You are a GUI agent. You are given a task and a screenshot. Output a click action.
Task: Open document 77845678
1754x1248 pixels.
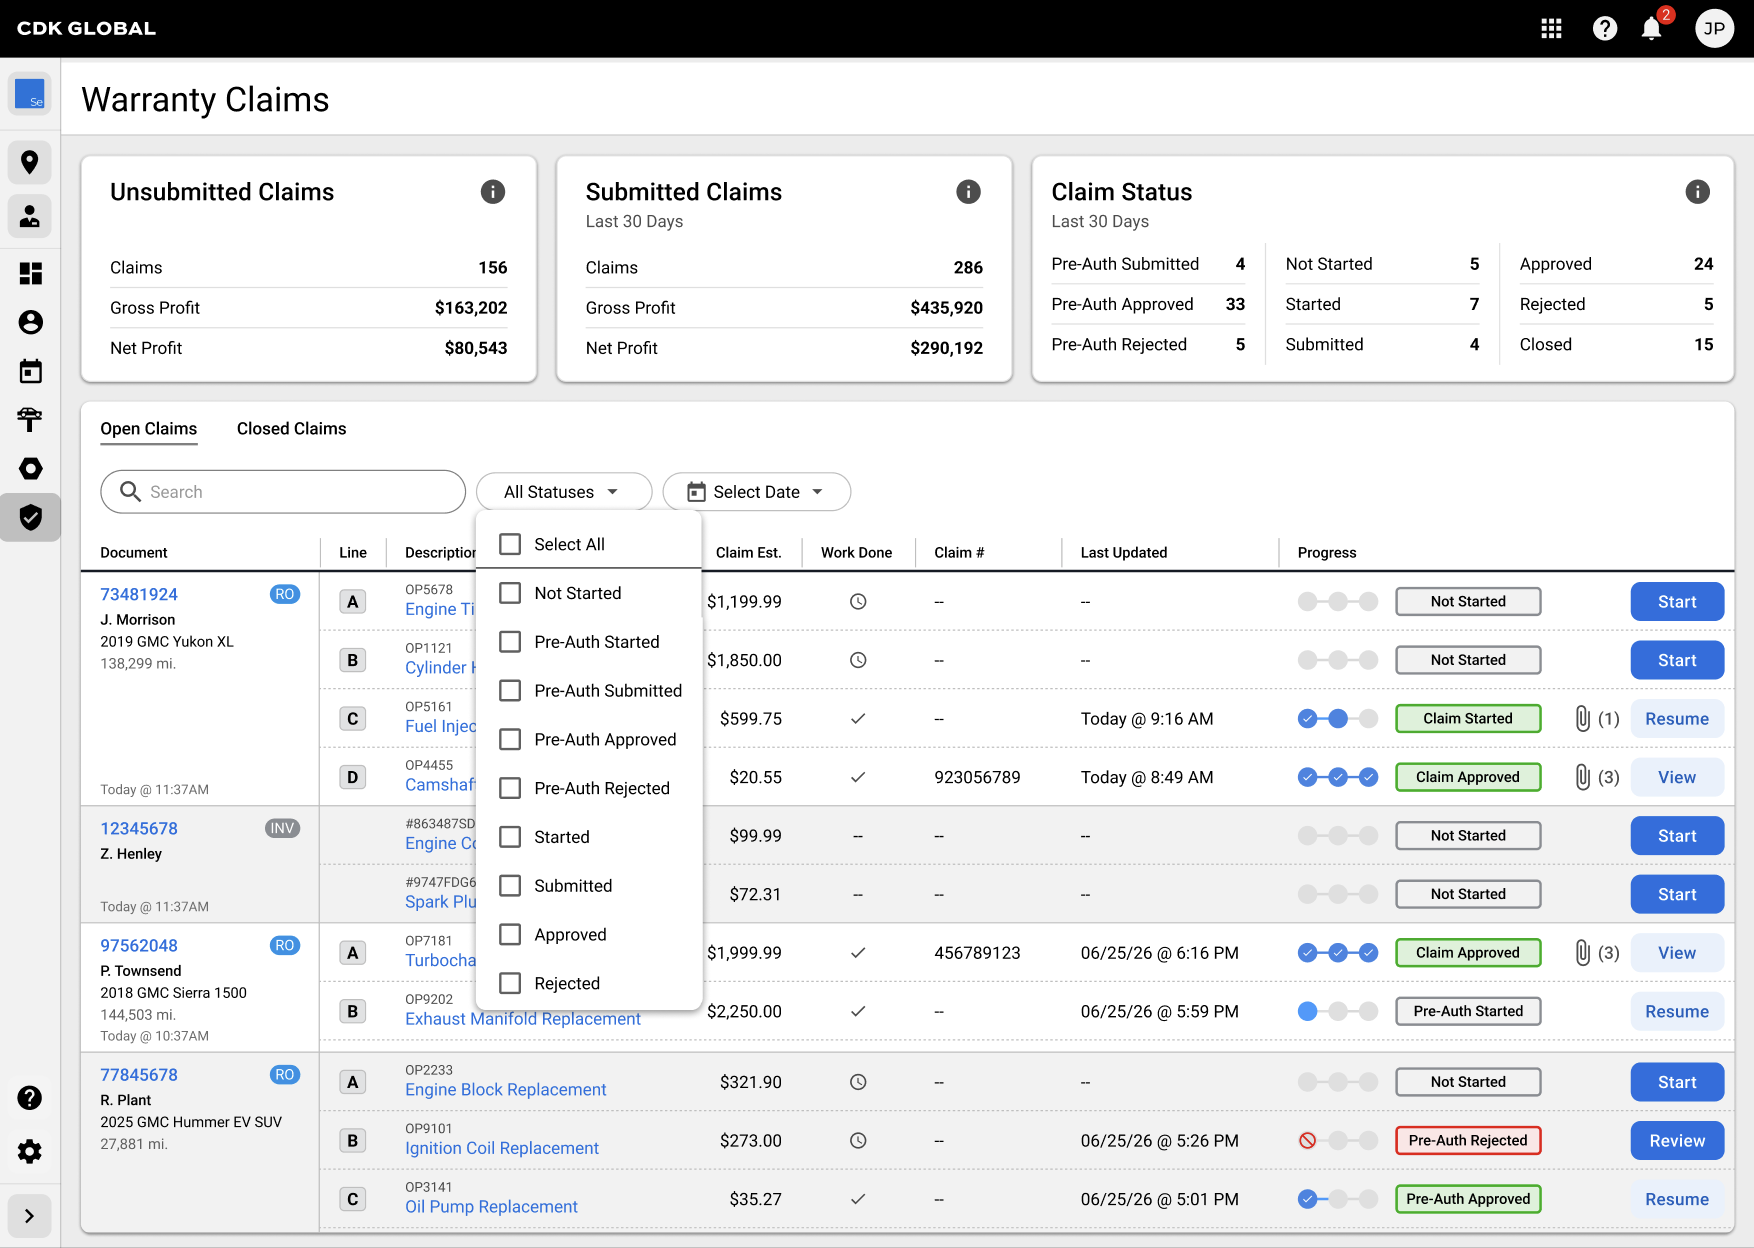point(139,1075)
